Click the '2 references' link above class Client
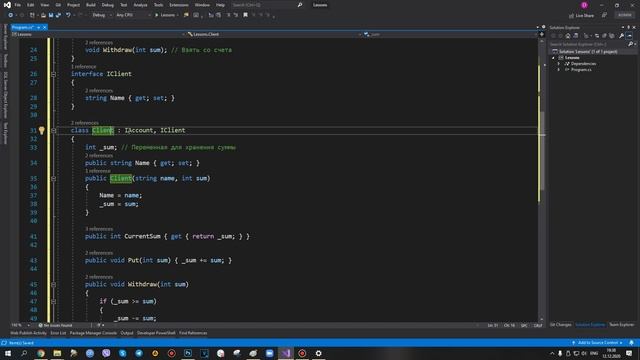The width and height of the screenshot is (640, 360). tap(84, 123)
